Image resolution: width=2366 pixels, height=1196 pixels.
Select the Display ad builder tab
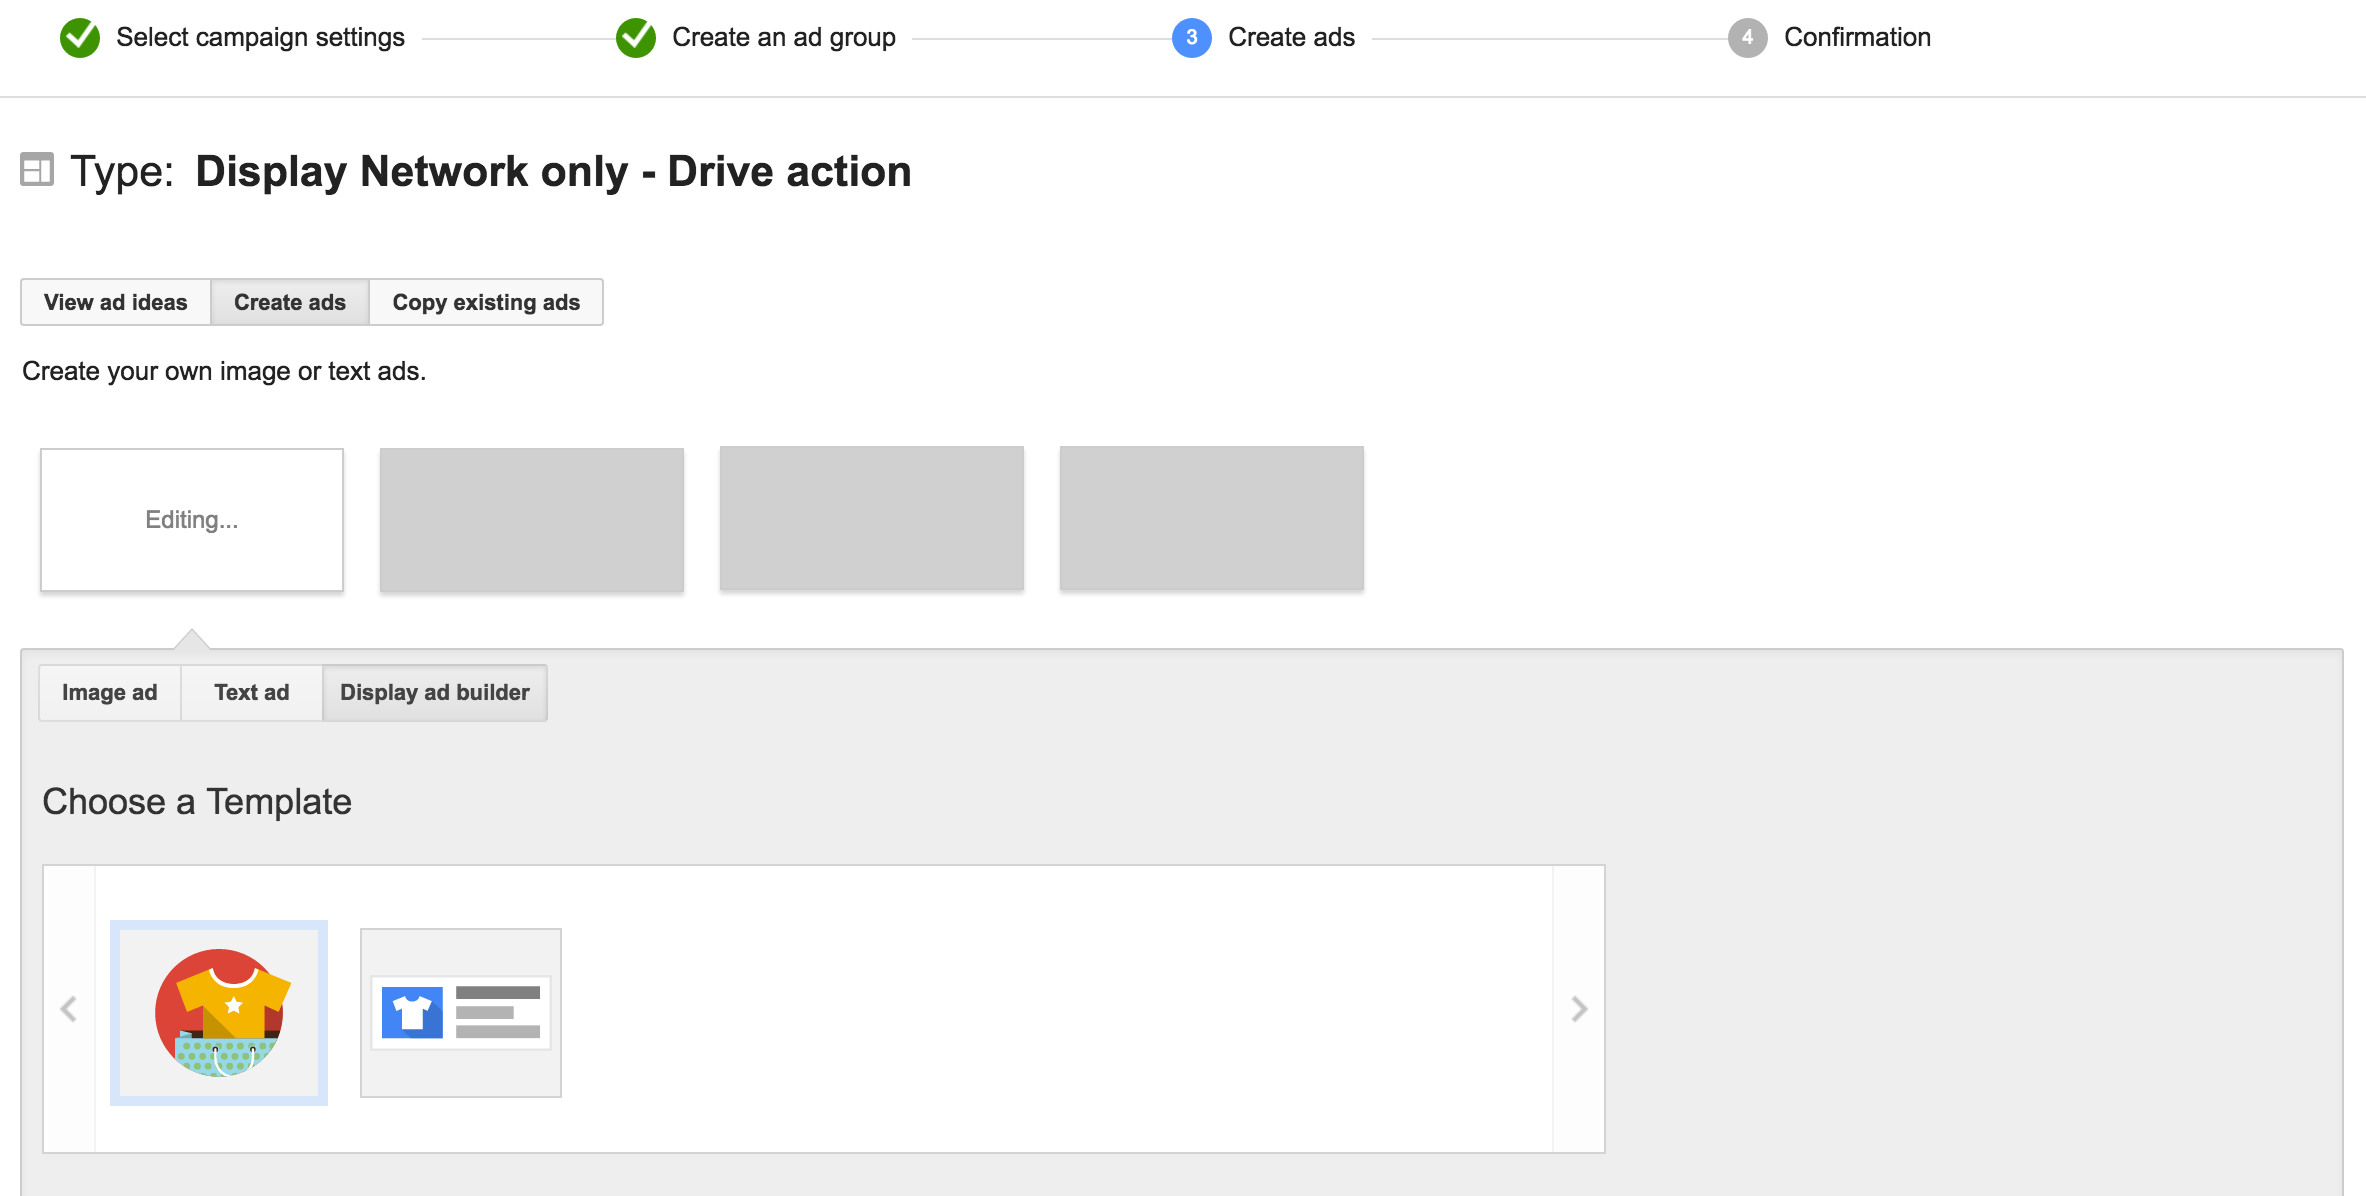[435, 692]
